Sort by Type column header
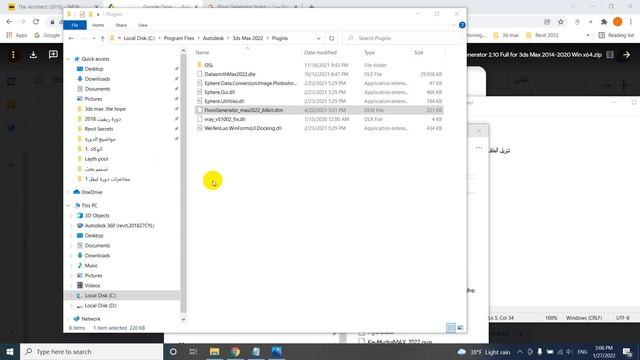Image resolution: width=640 pixels, height=360 pixels. coord(369,53)
